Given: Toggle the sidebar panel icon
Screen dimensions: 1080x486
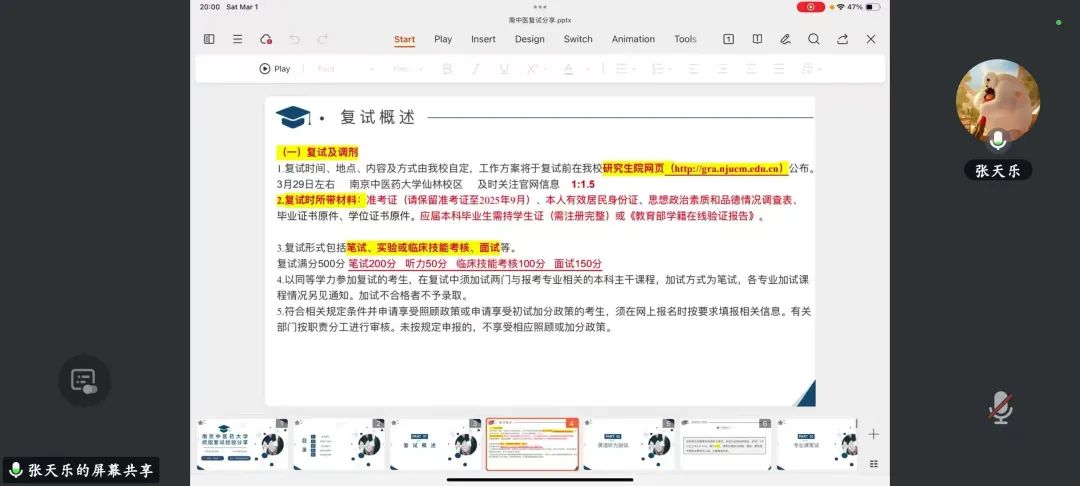Looking at the screenshot, I should pos(209,39).
